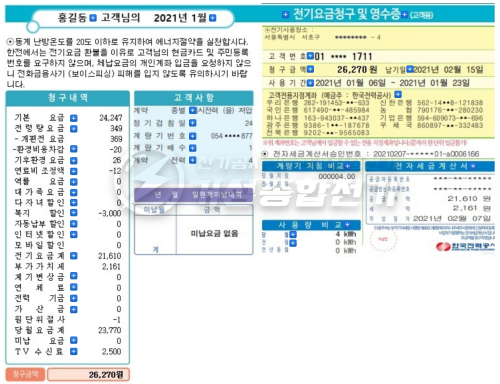Open the plus icon beside 사용기간

tap(310, 82)
